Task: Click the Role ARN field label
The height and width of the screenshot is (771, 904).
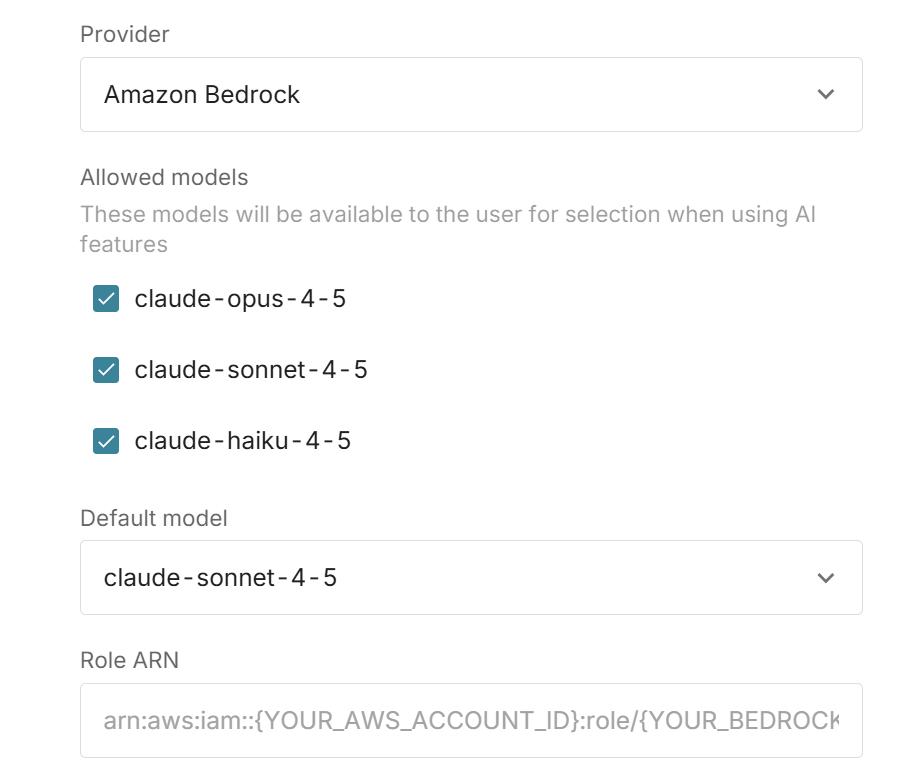Action: point(129,660)
